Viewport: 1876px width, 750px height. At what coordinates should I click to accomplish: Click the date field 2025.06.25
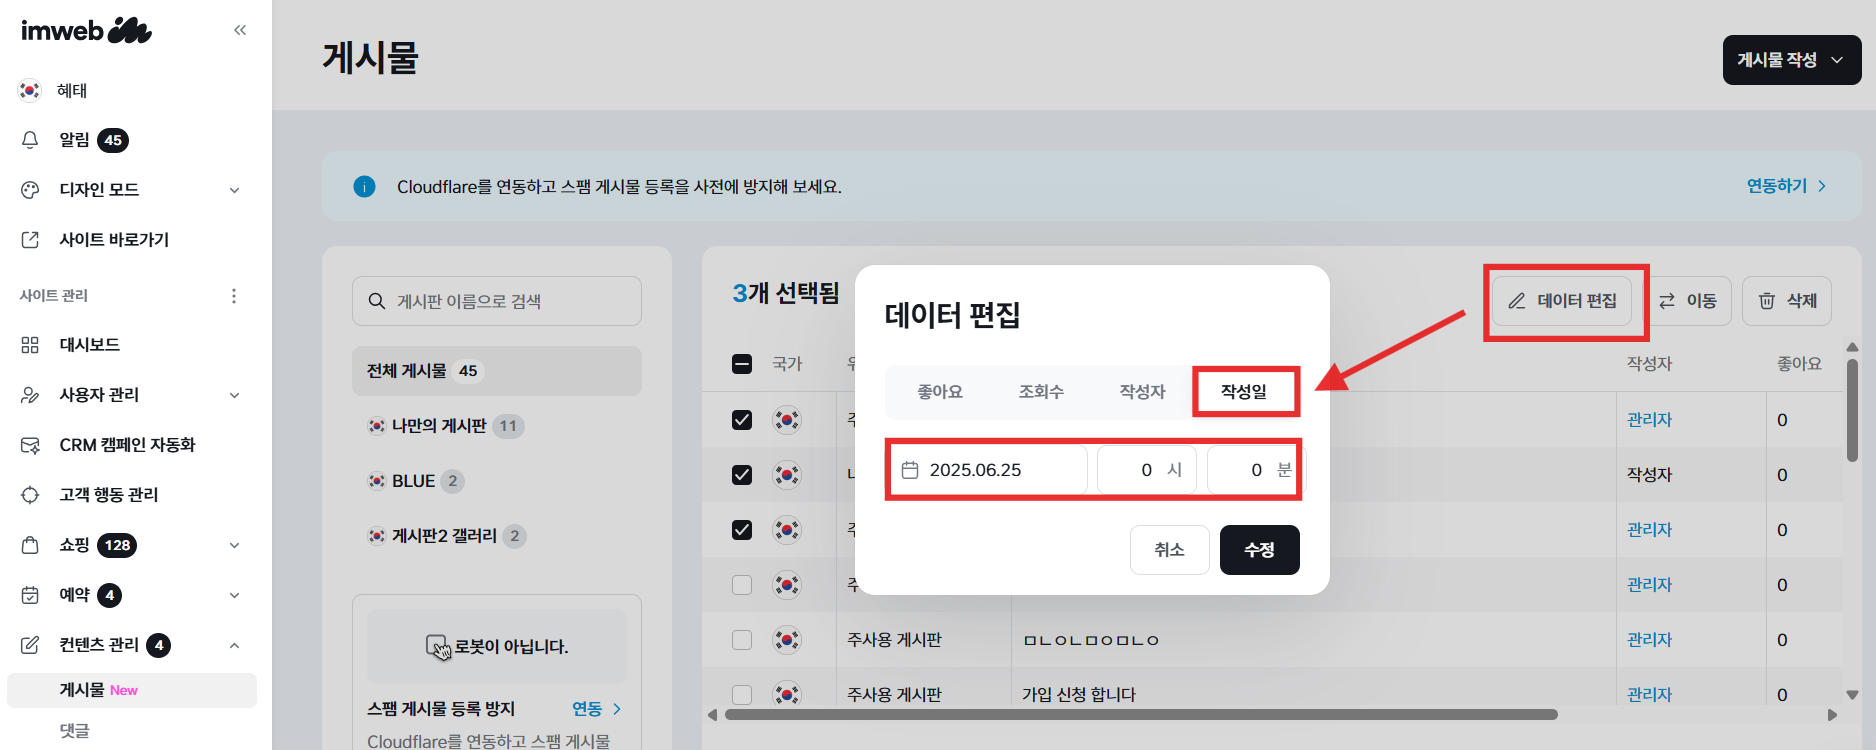[989, 470]
